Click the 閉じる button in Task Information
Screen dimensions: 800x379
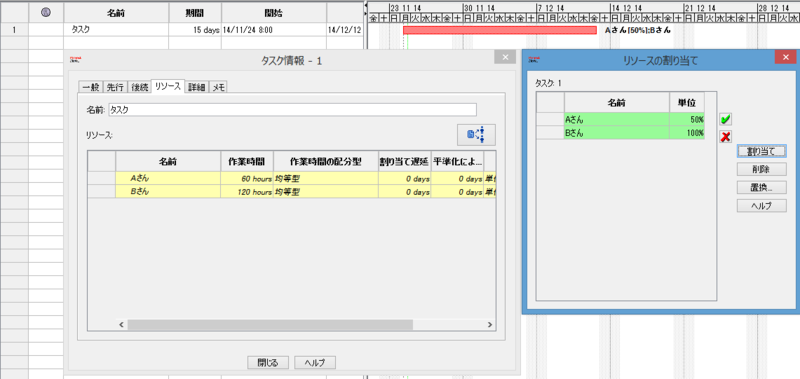[268, 363]
